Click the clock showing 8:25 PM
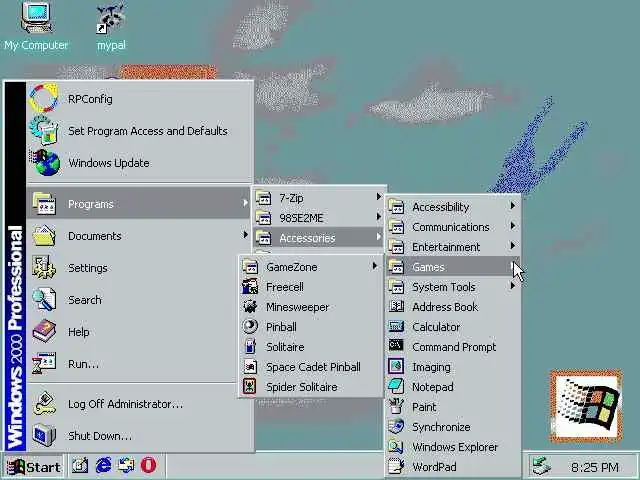Viewport: 640px width, 480px height. [x=595, y=467]
